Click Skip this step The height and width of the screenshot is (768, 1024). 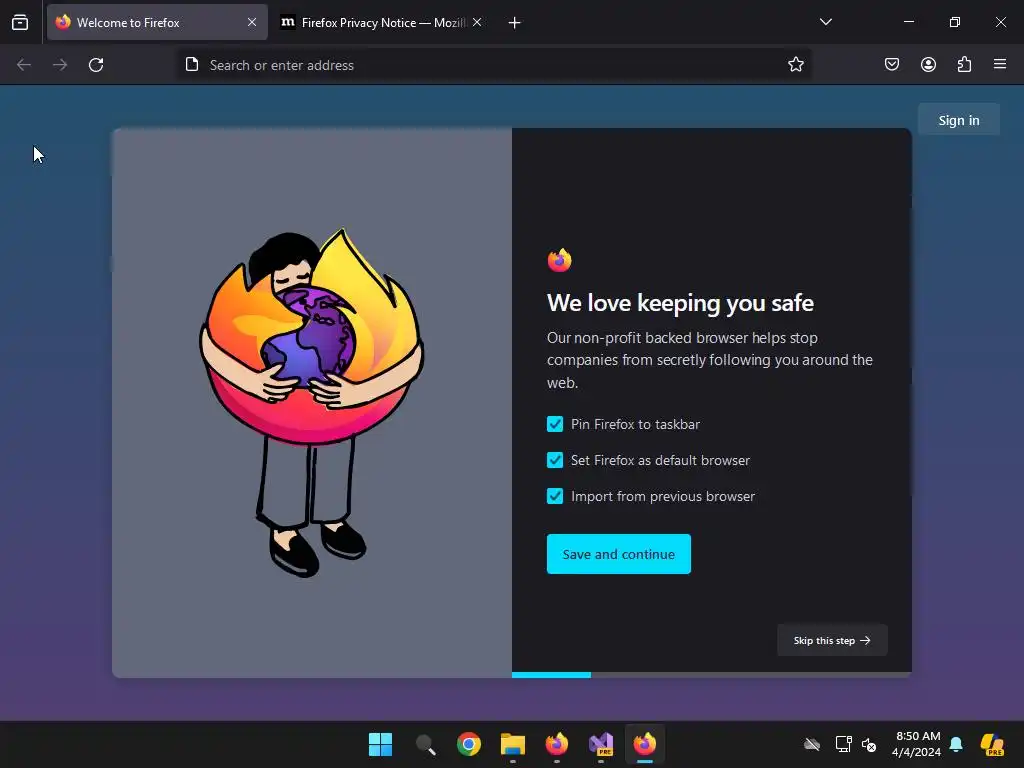click(x=832, y=641)
